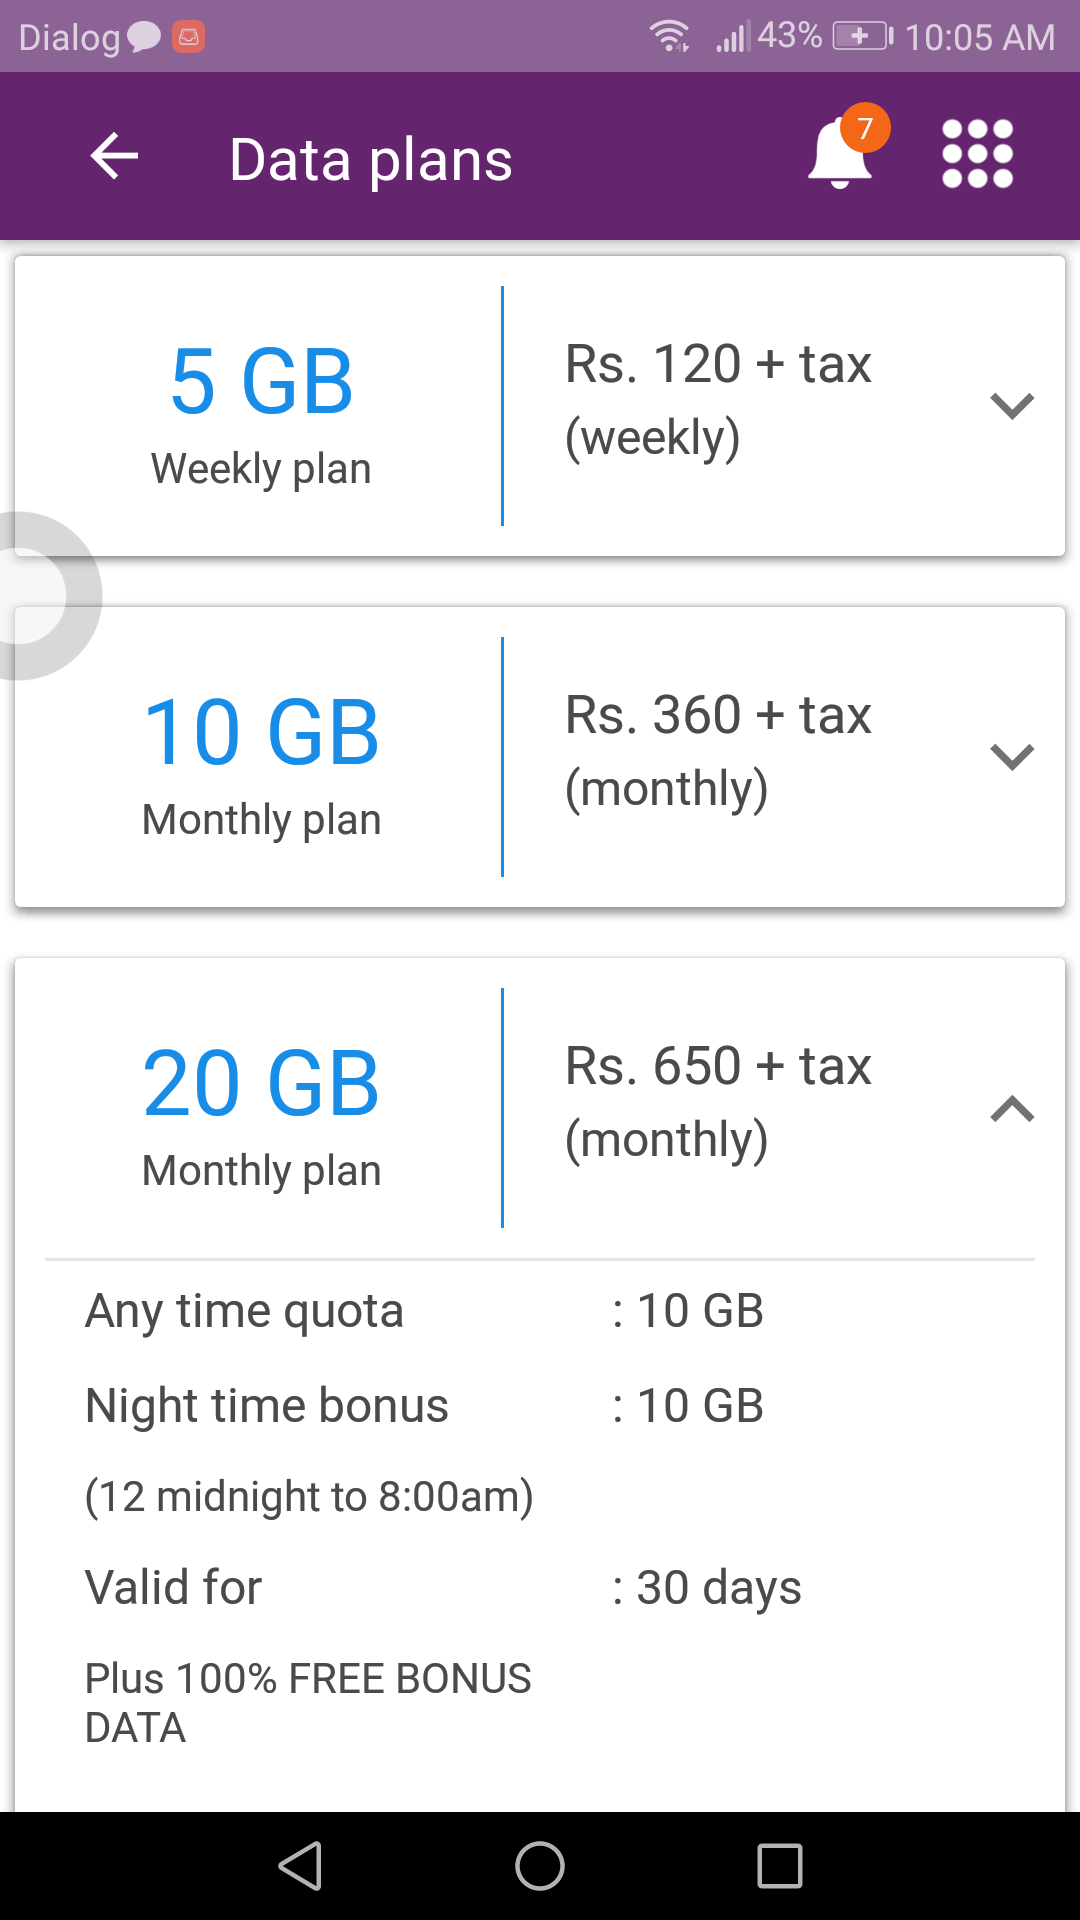
Task: Tap the back arrow in header
Action: [x=114, y=157]
